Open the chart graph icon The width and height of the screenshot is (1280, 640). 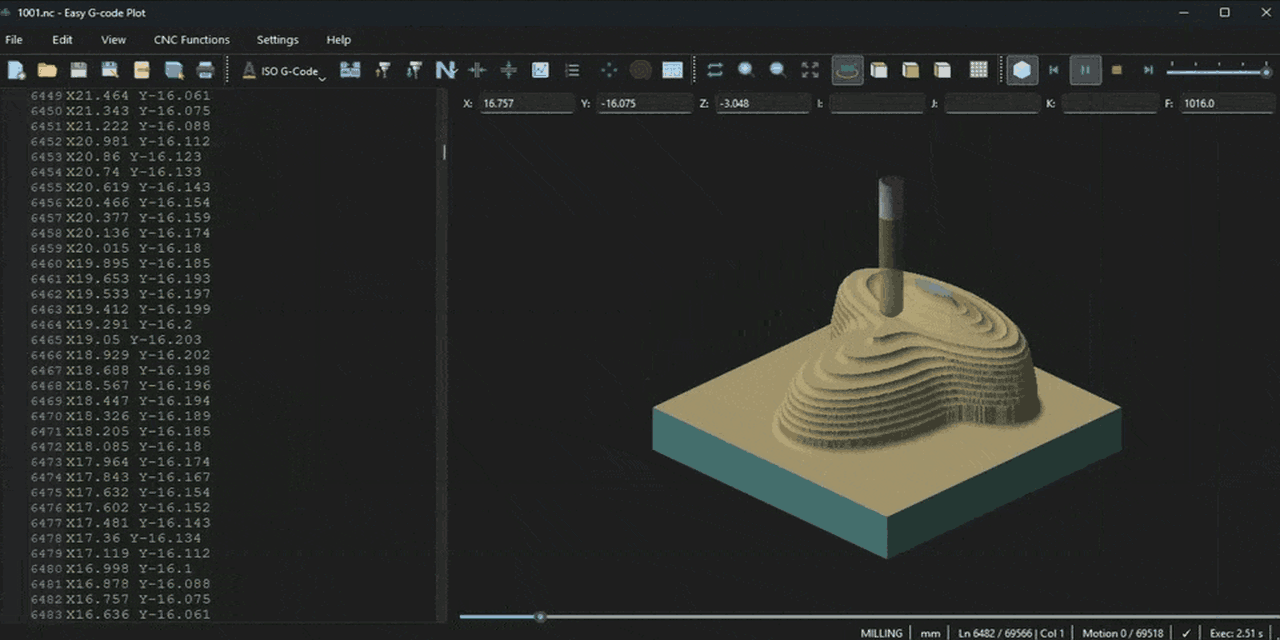[540, 70]
